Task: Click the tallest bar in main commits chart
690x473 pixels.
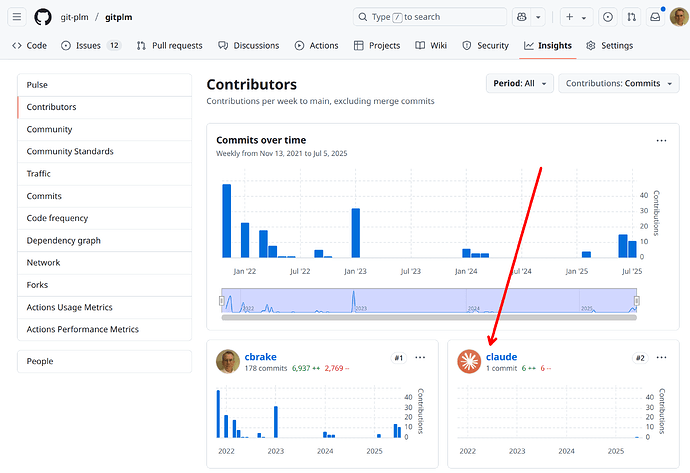Action: 227,221
